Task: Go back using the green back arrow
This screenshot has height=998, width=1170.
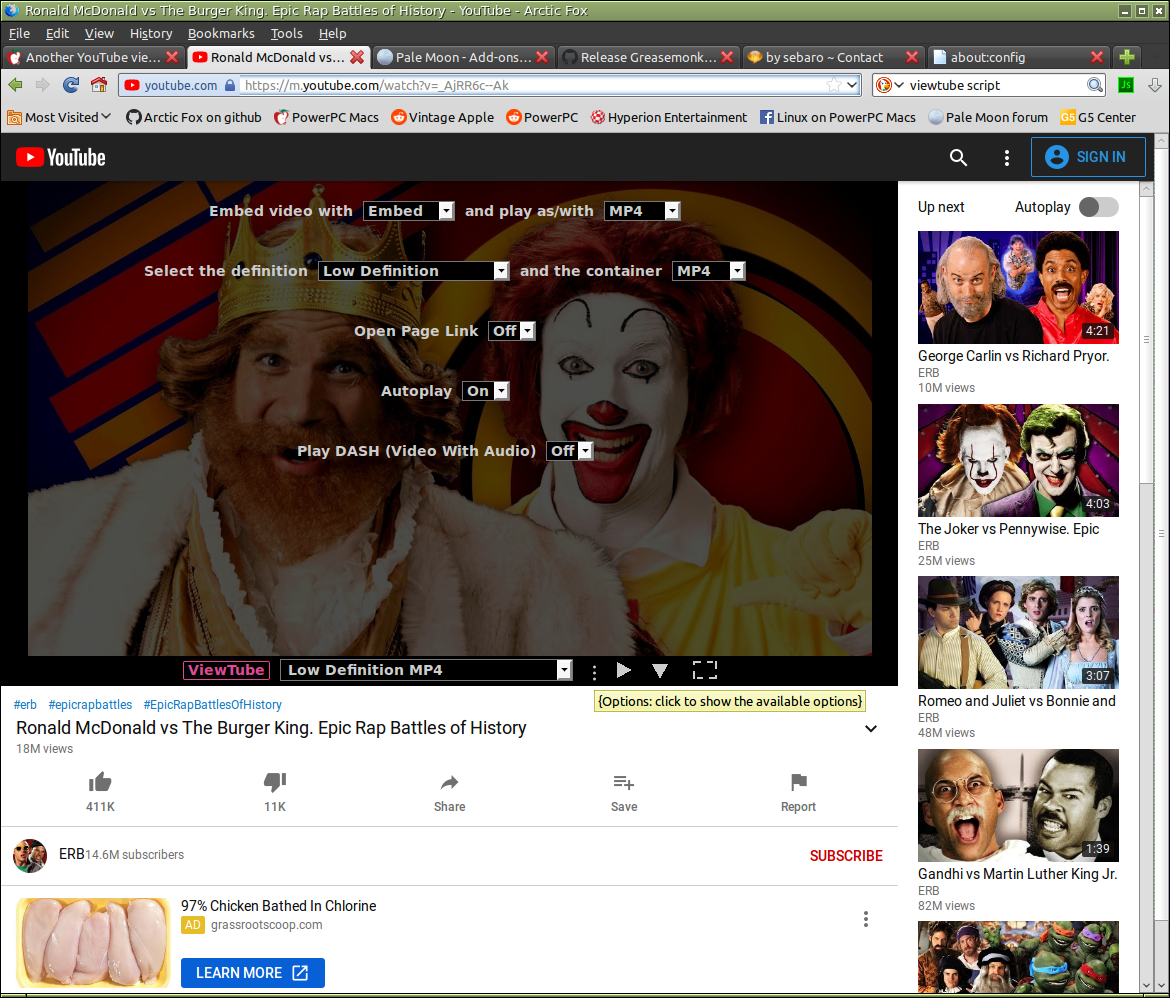Action: tap(15, 85)
